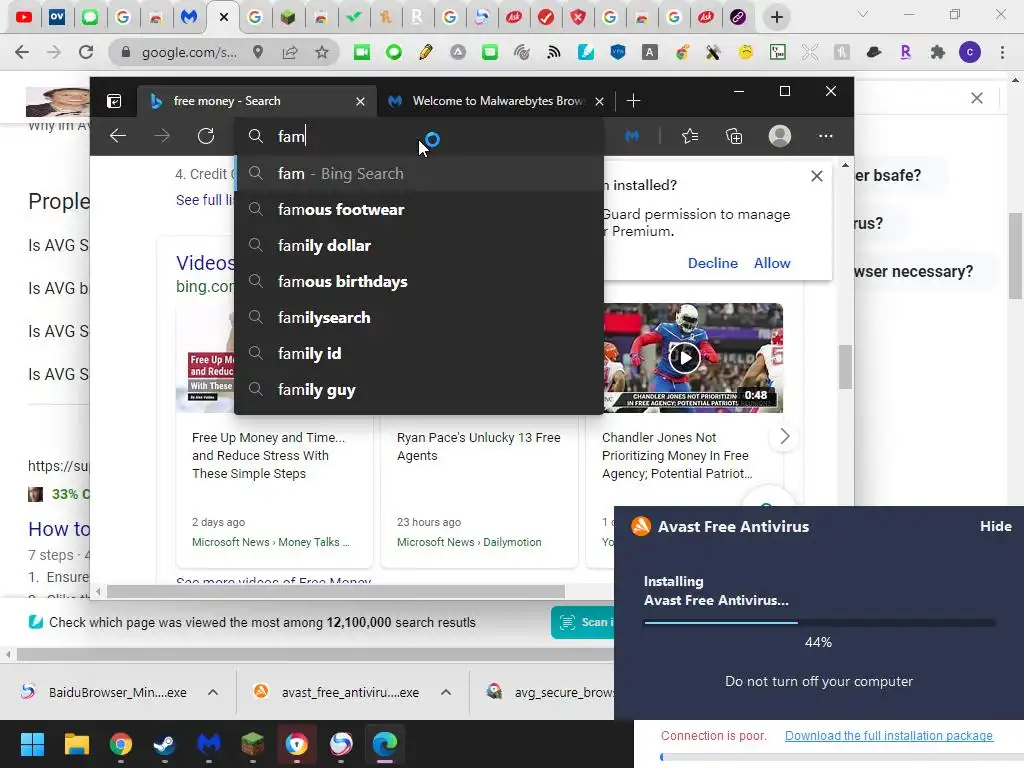Viewport: 1024px width, 768px height.
Task: Pick the 'family dollar' suggestion
Action: tap(419, 246)
